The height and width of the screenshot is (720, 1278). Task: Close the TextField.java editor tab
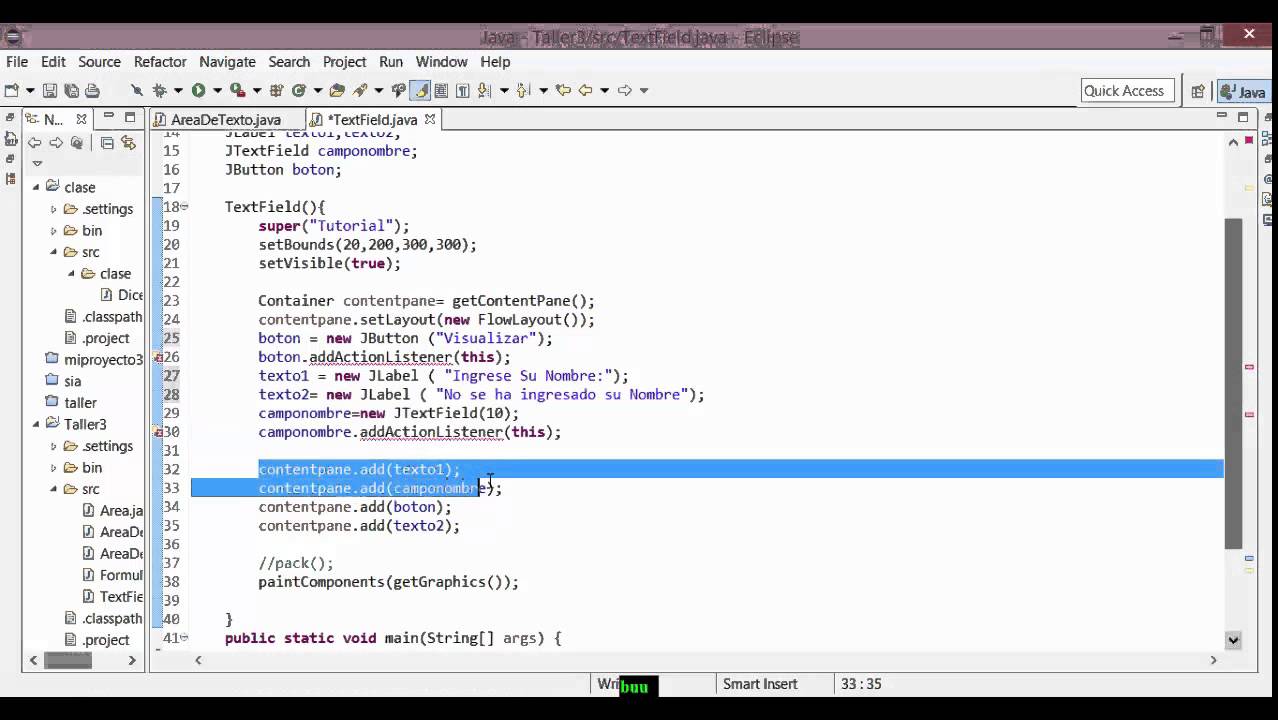(430, 119)
